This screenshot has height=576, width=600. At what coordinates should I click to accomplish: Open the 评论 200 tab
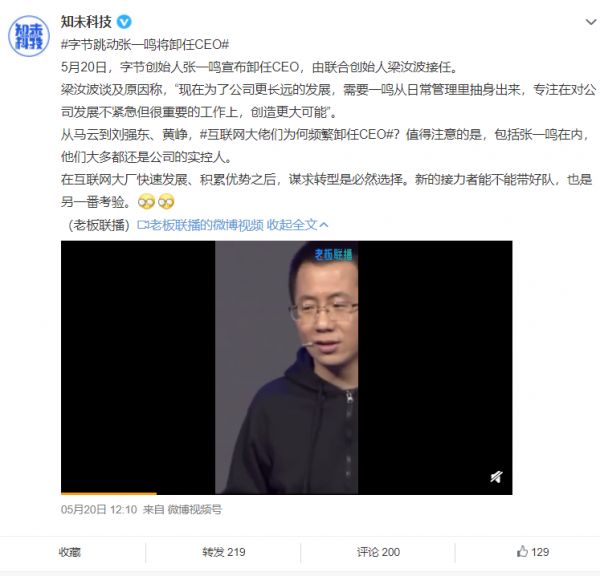click(x=378, y=552)
